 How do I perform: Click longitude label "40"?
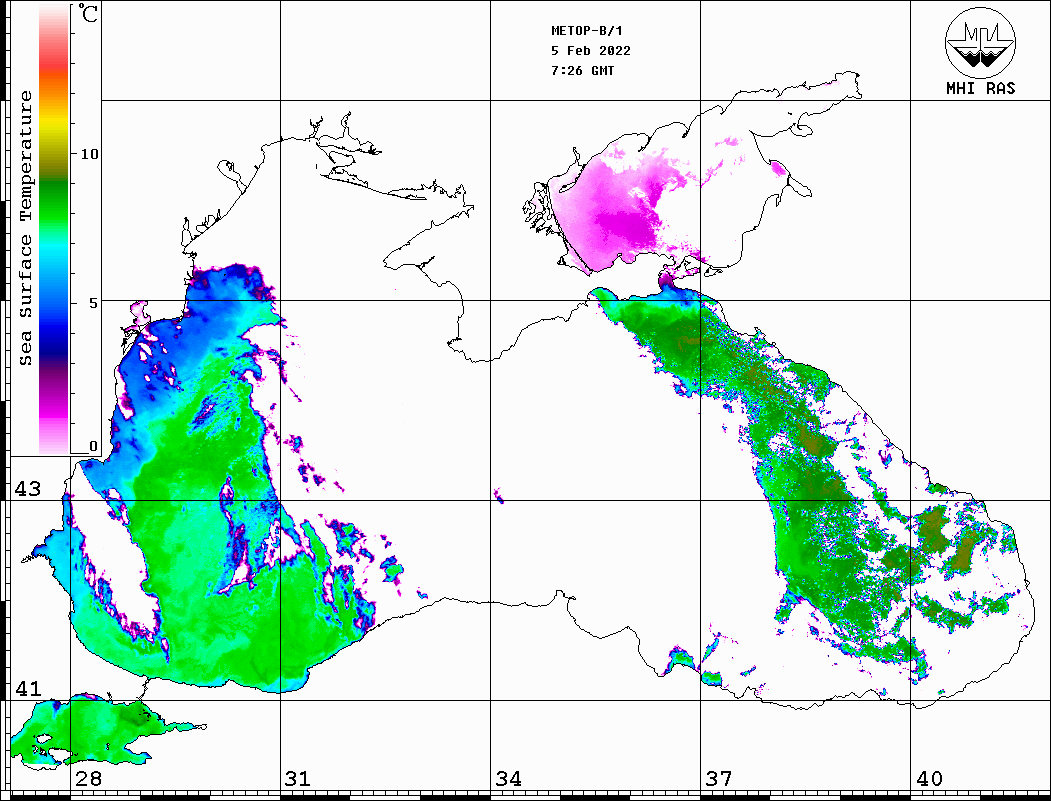pyautogui.click(x=929, y=778)
